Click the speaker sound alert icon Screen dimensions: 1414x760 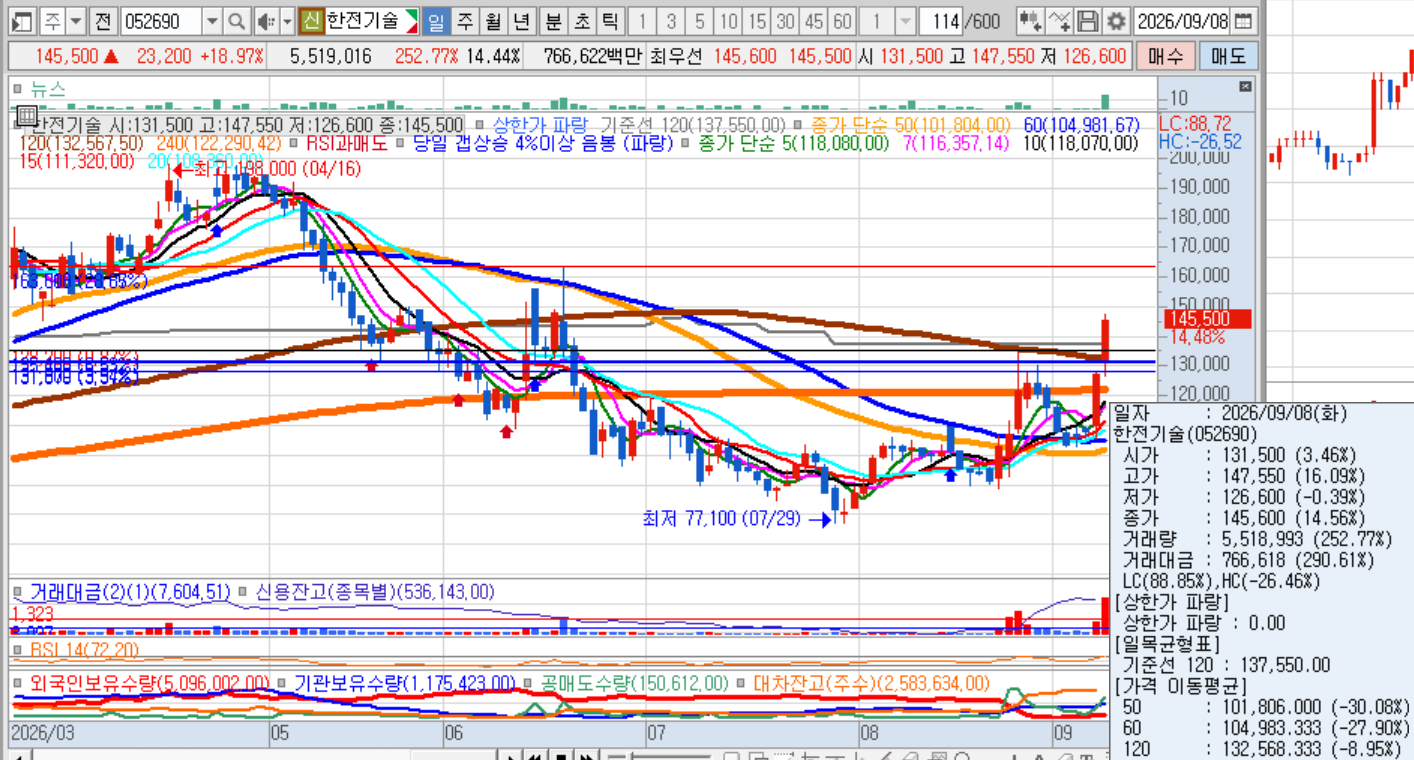tap(266, 20)
